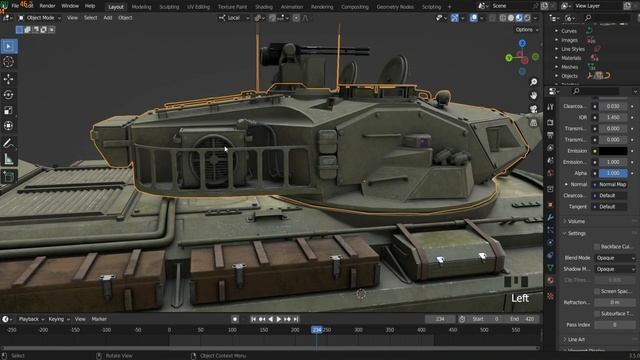The height and width of the screenshot is (360, 640).
Task: Add a new workspace with plus tab
Action: (x=450, y=7)
